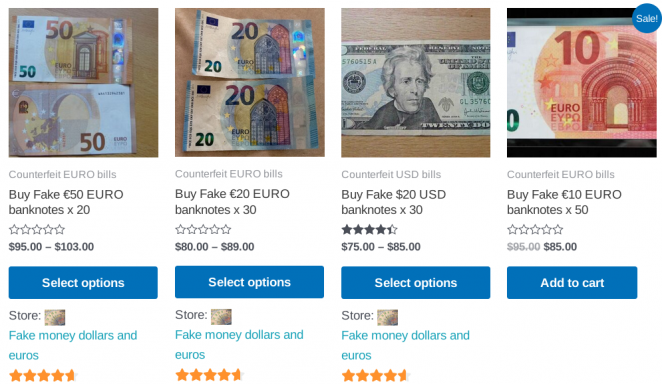Select options for the $20 USD banknotes
Image resolution: width=662 pixels, height=384 pixels.
(416, 283)
